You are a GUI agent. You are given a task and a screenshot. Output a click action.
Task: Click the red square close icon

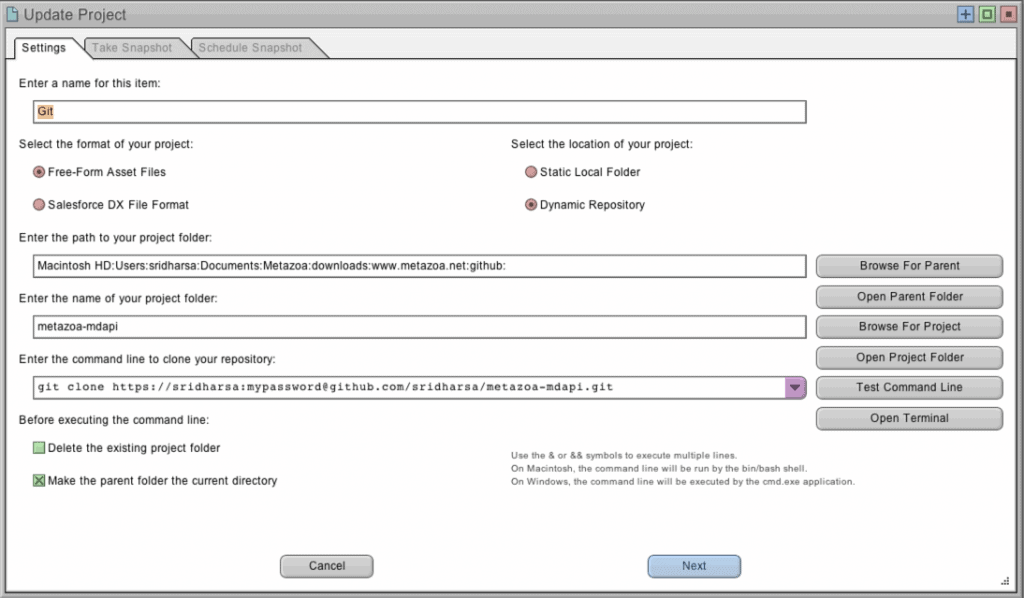click(x=1008, y=14)
